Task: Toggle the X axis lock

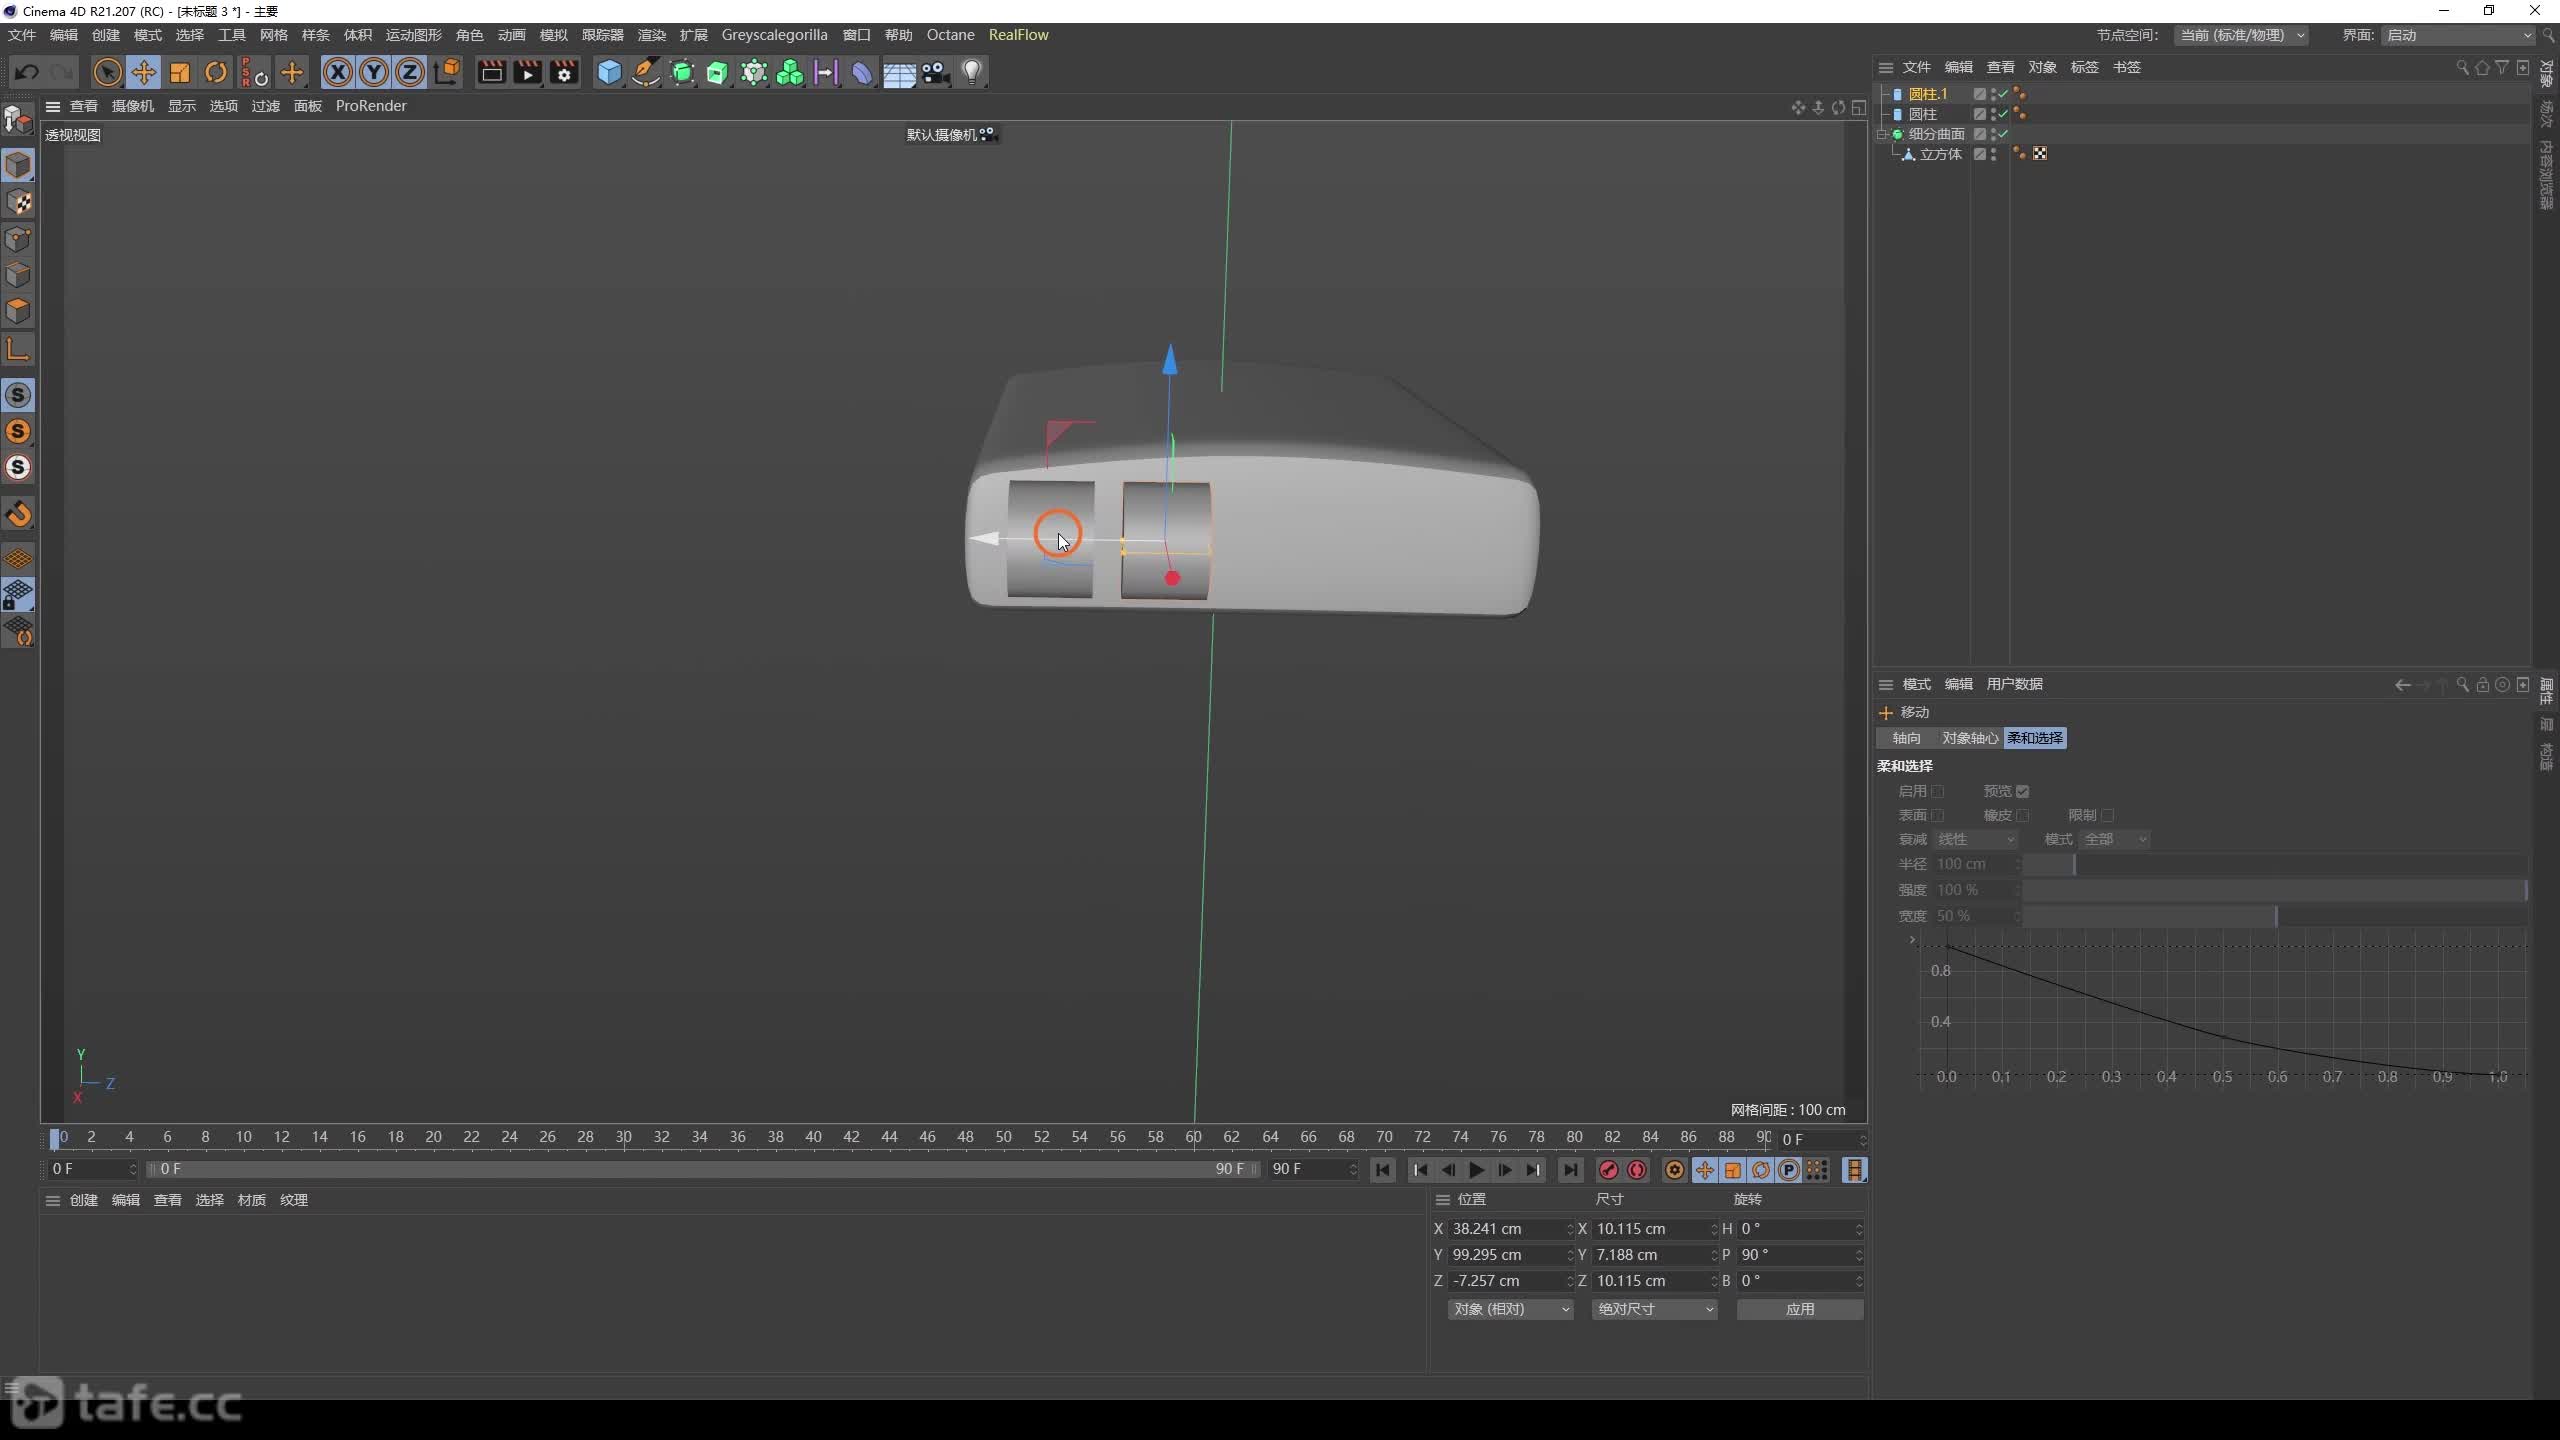Action: tap(338, 72)
